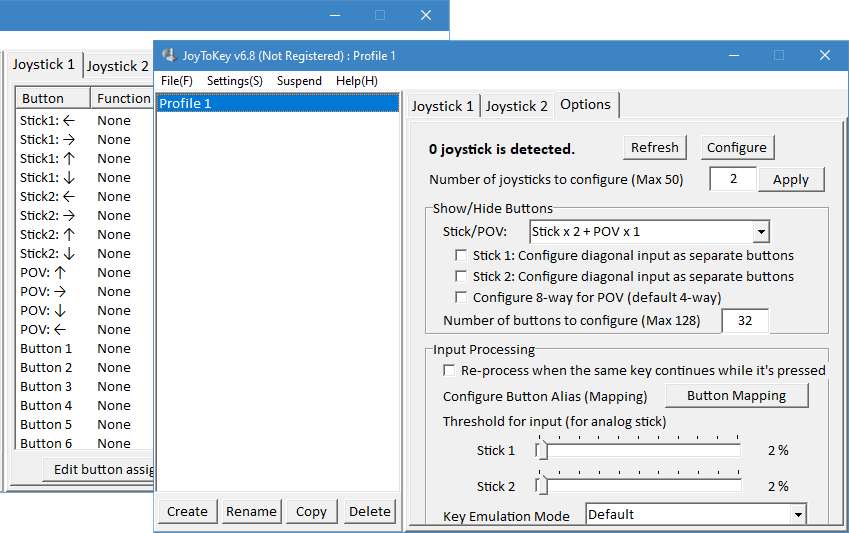Close the JoyToKey Profile 1 window
Screen dimensions: 849x533
pyautogui.click(x=825, y=55)
